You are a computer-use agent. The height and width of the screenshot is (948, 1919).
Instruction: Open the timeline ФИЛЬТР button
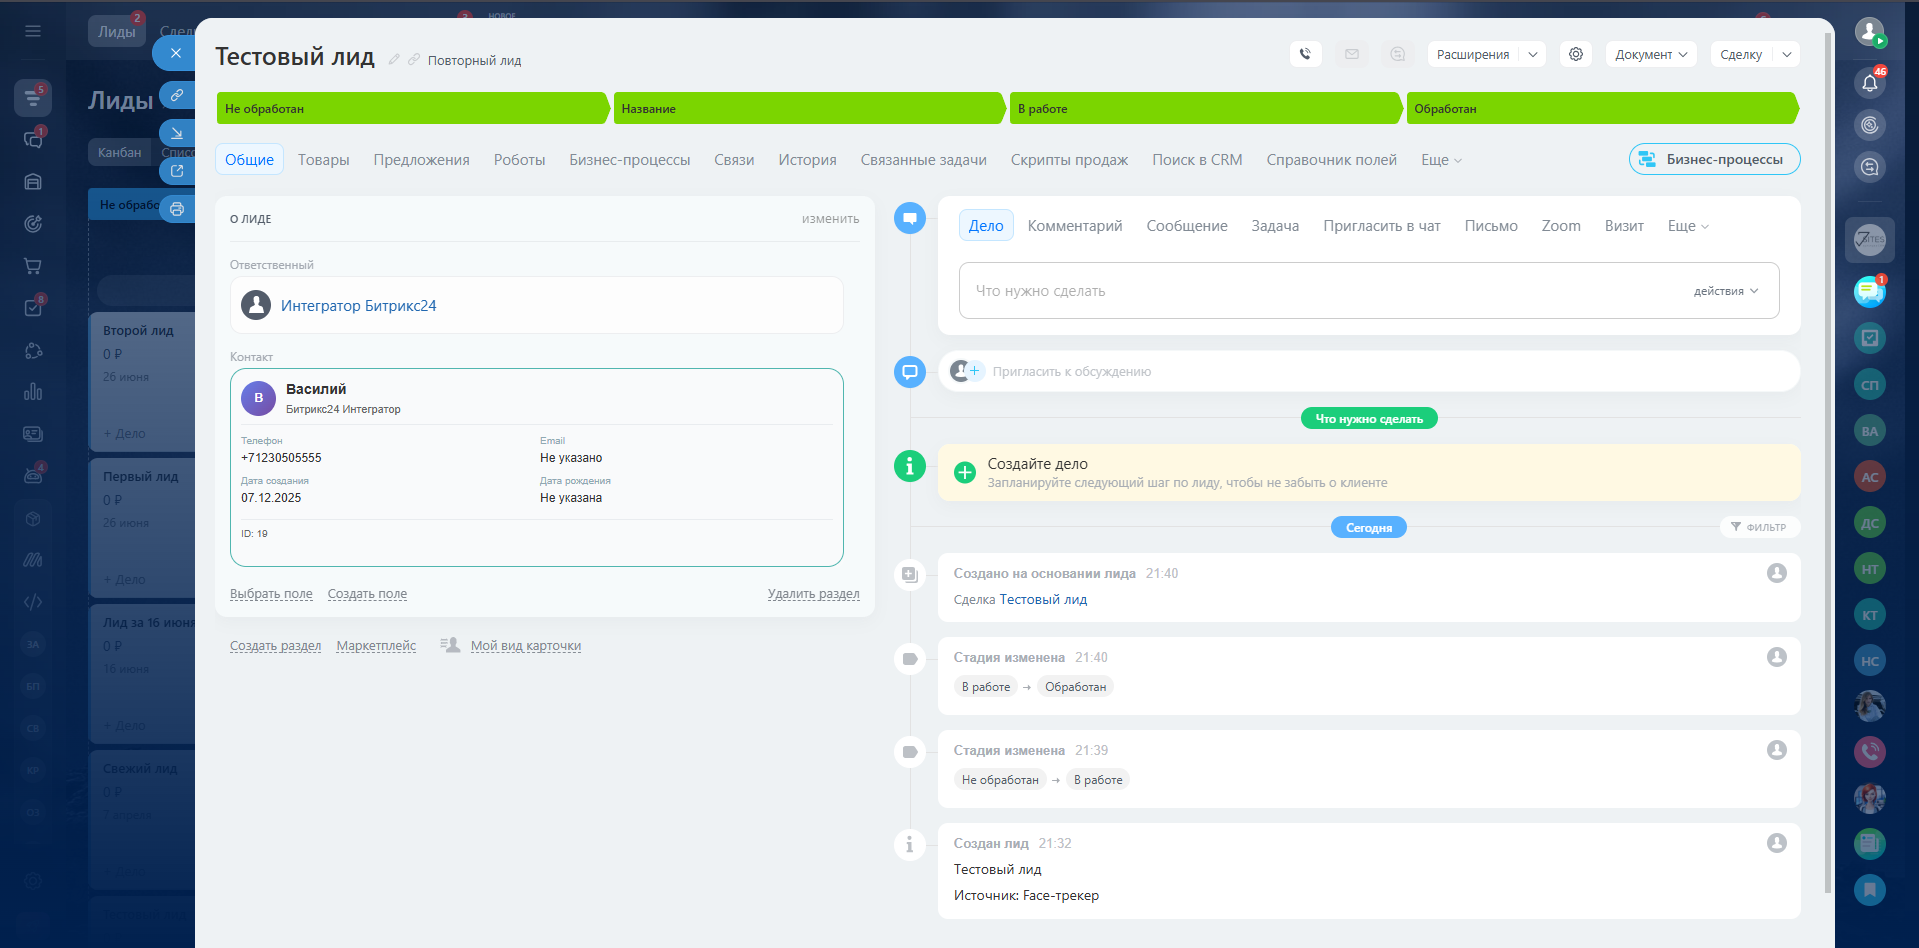pos(1758,527)
